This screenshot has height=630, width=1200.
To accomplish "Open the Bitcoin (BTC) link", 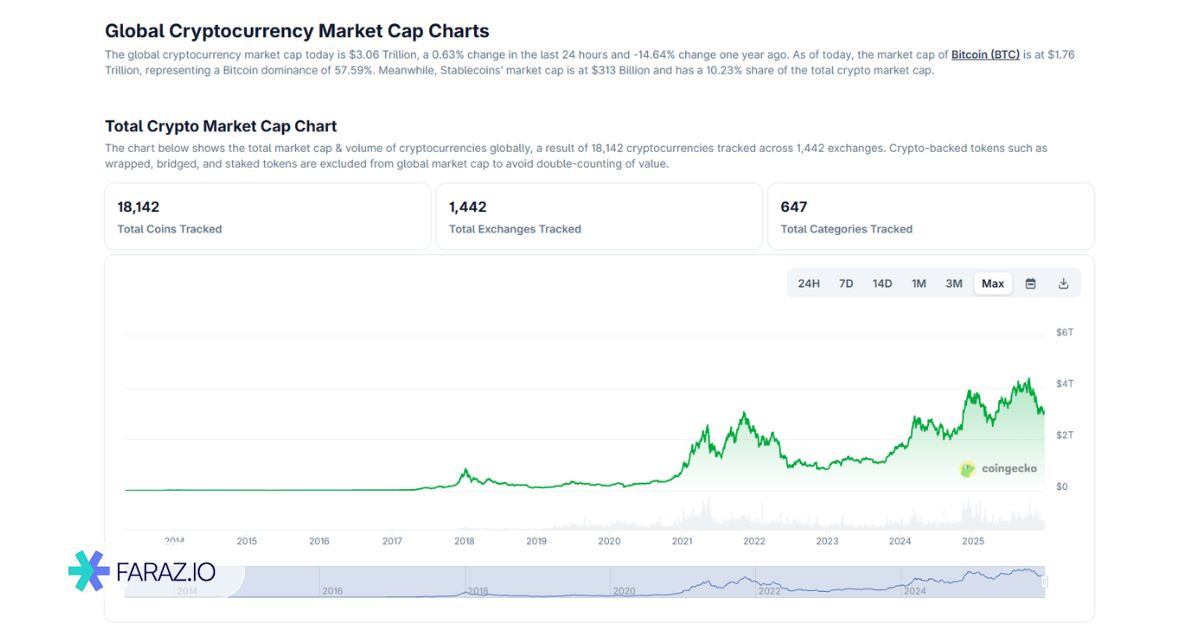I will (x=985, y=55).
